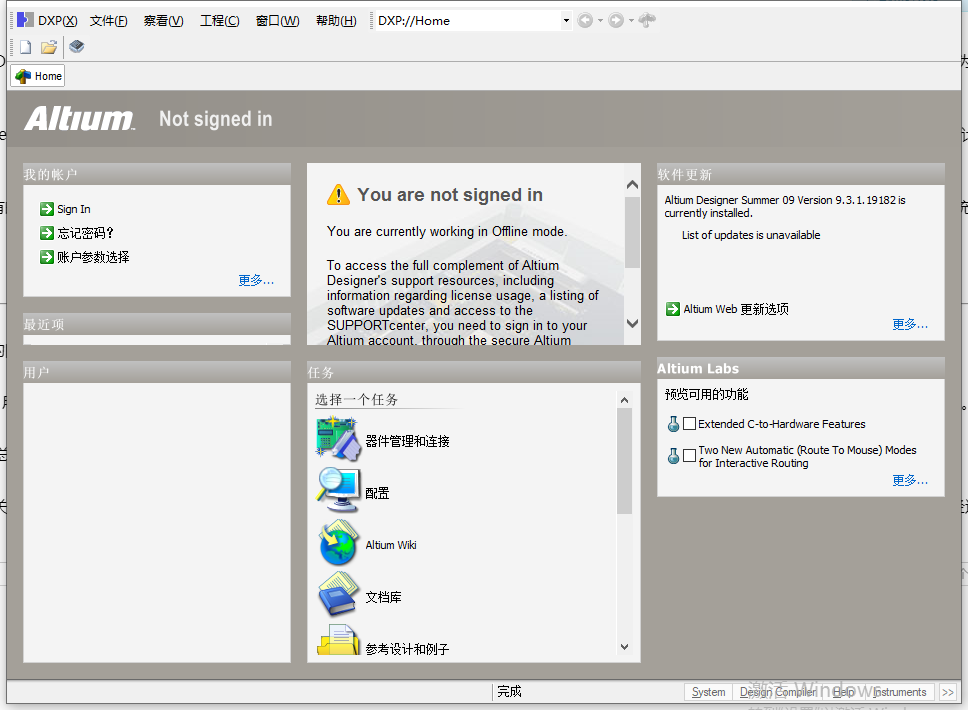This screenshot has width=968, height=710.
Task: Enable Two New Automatic Route Modes checkbox
Action: pos(690,456)
